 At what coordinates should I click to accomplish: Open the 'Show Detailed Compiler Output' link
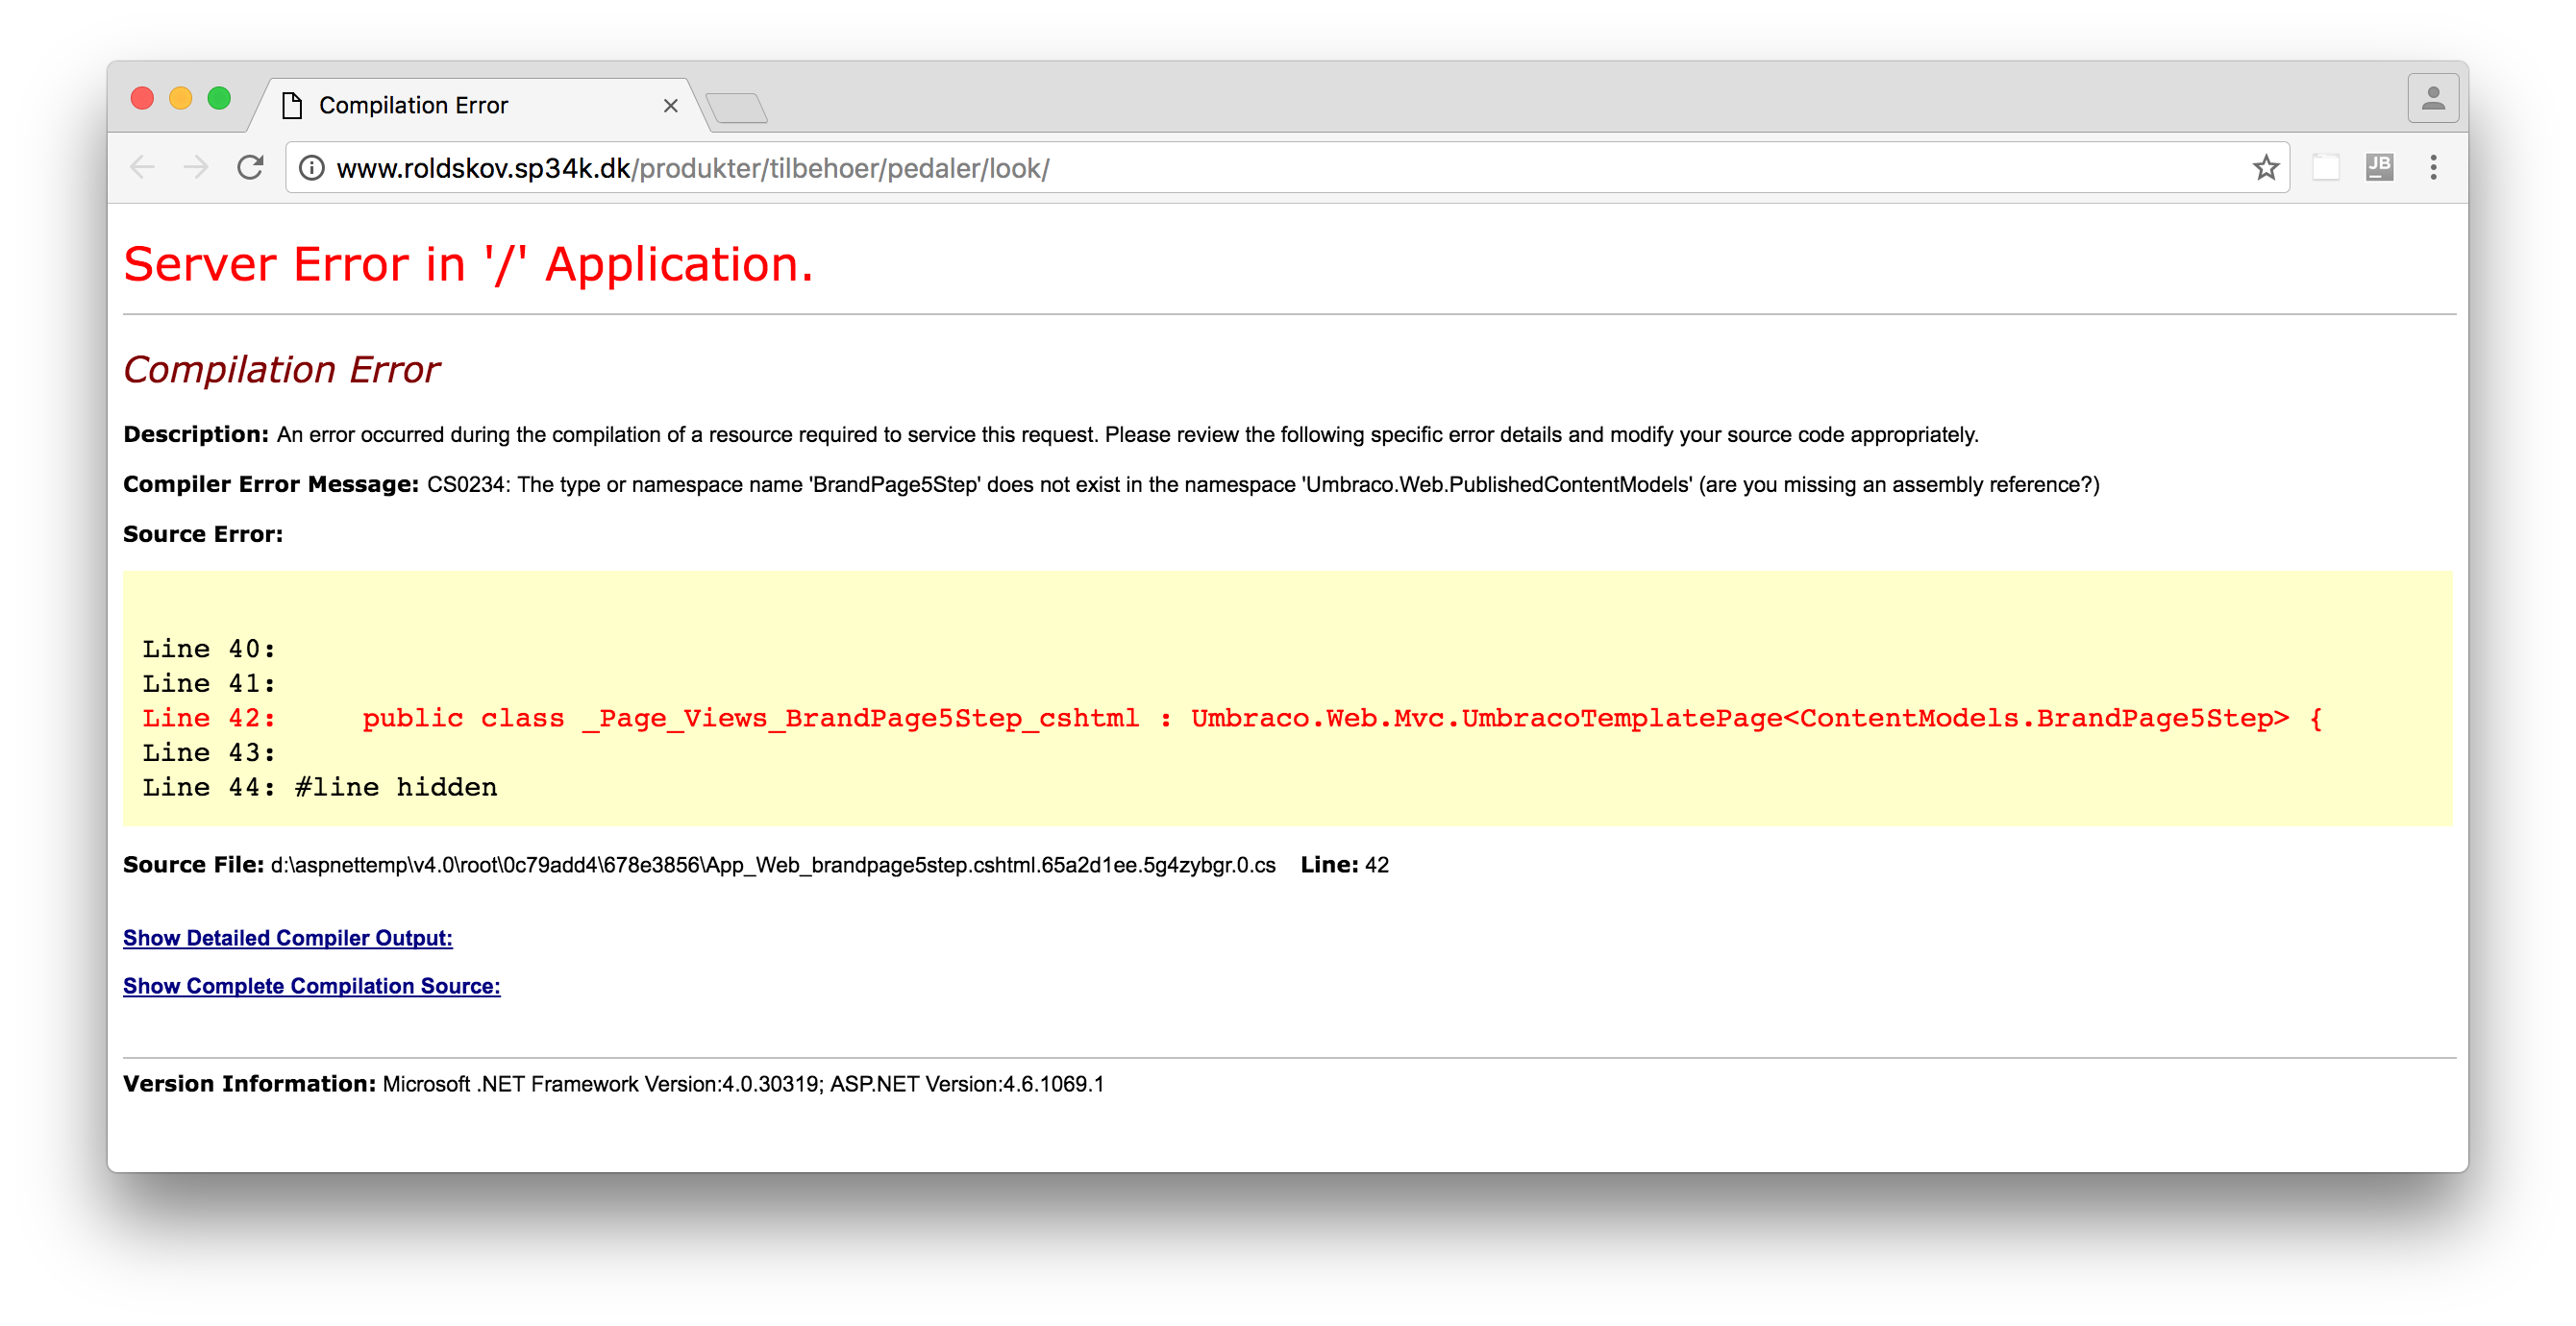(287, 935)
